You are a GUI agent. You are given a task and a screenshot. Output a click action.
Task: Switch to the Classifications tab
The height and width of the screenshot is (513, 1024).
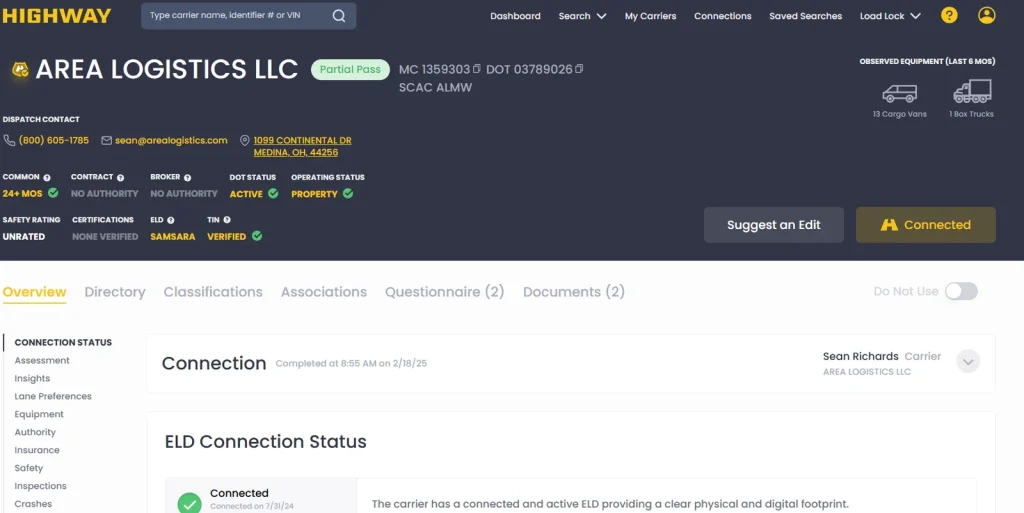pos(213,292)
